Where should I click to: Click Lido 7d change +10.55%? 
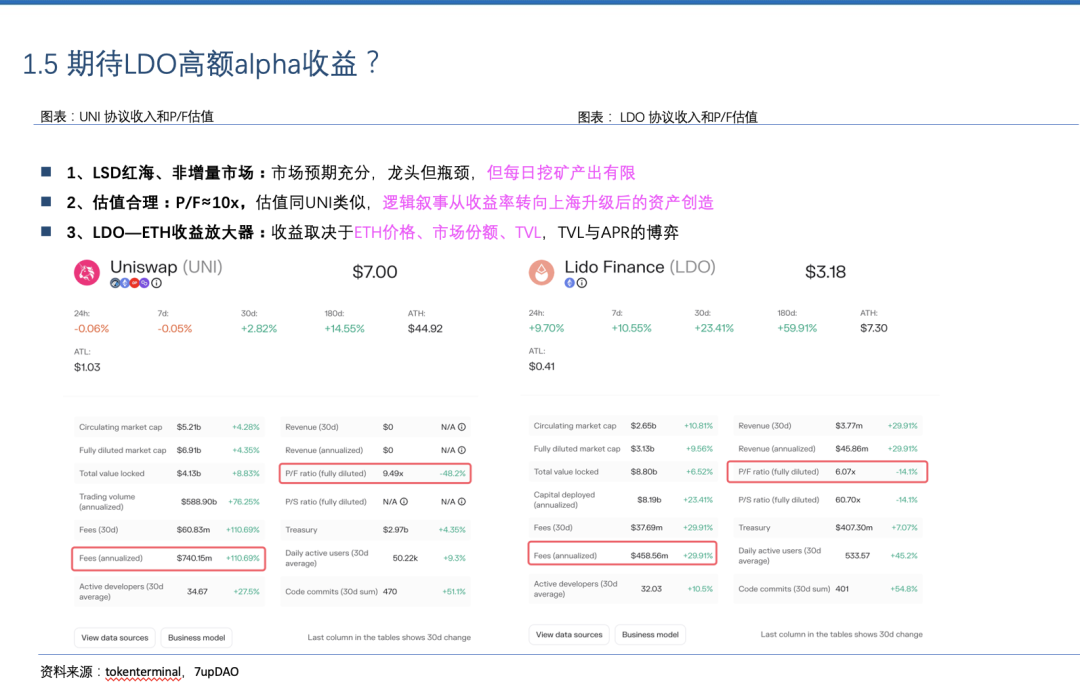coord(632,328)
